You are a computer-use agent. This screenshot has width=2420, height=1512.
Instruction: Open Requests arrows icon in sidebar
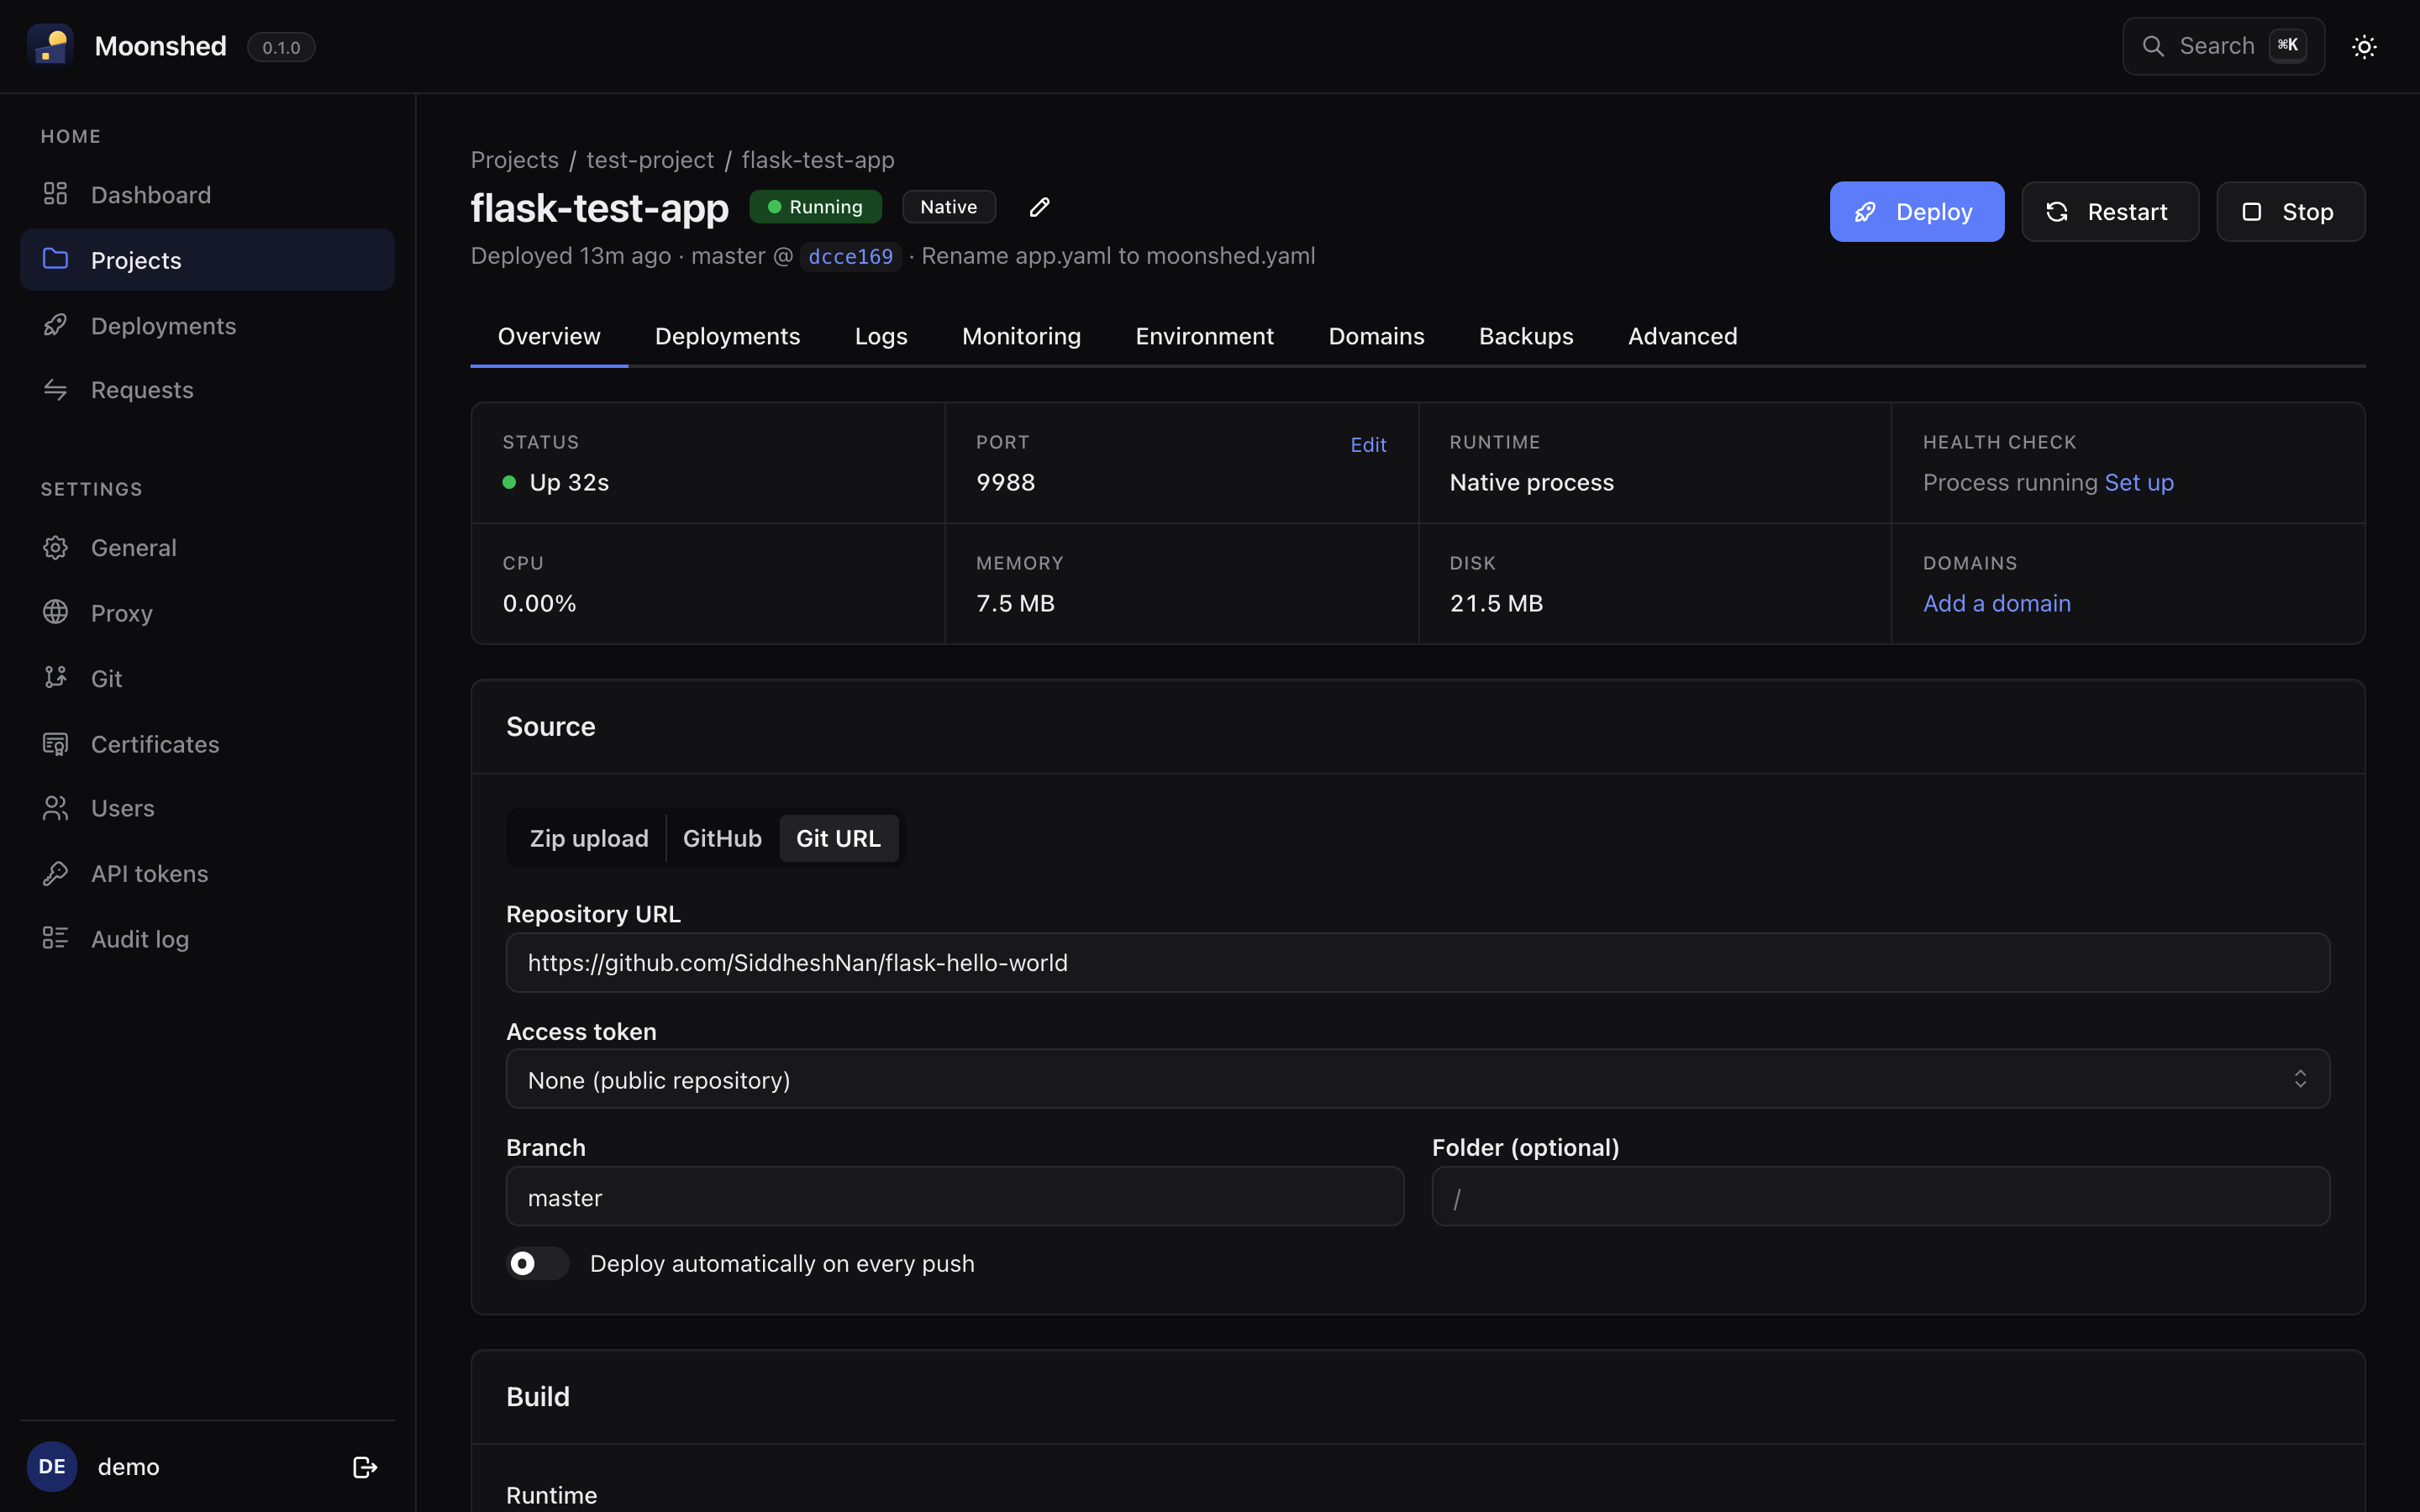[55, 390]
